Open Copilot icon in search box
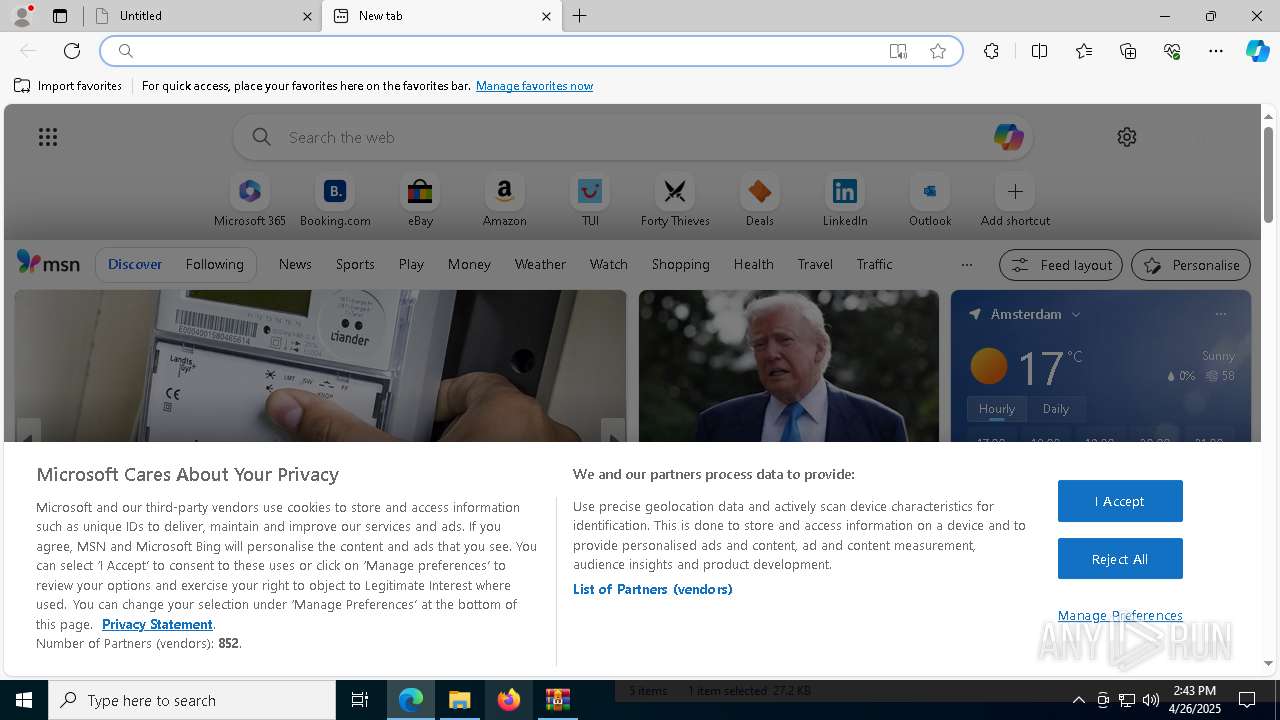The image size is (1280, 720). [1008, 137]
